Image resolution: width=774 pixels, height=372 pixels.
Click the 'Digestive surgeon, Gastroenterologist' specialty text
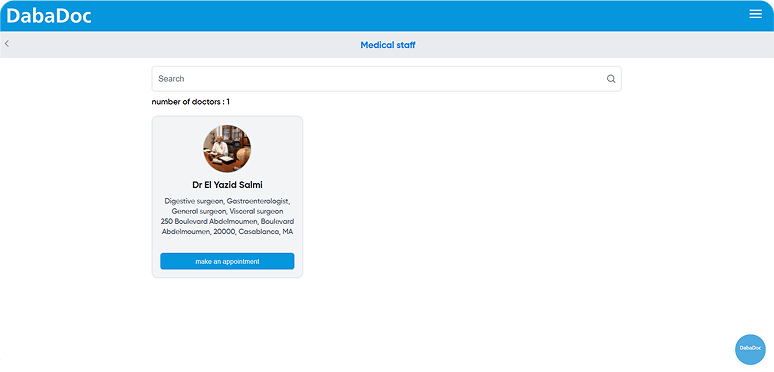(227, 201)
